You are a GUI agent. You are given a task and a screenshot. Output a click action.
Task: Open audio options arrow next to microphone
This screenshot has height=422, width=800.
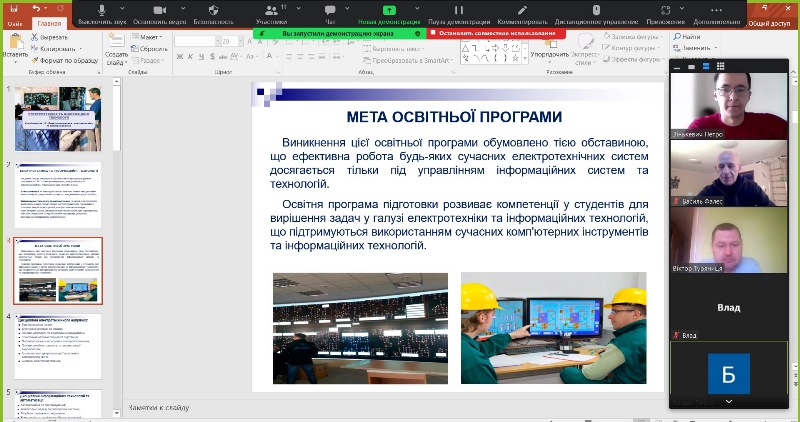click(122, 9)
